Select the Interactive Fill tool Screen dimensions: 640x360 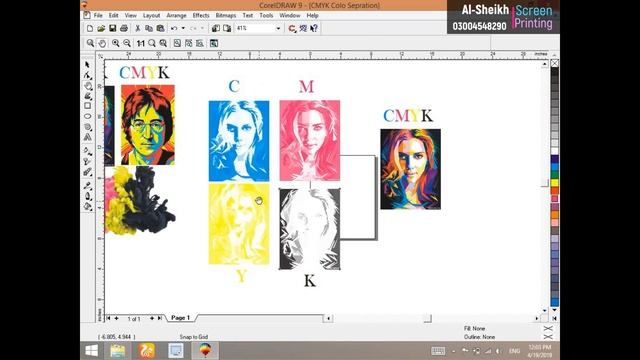(x=88, y=151)
